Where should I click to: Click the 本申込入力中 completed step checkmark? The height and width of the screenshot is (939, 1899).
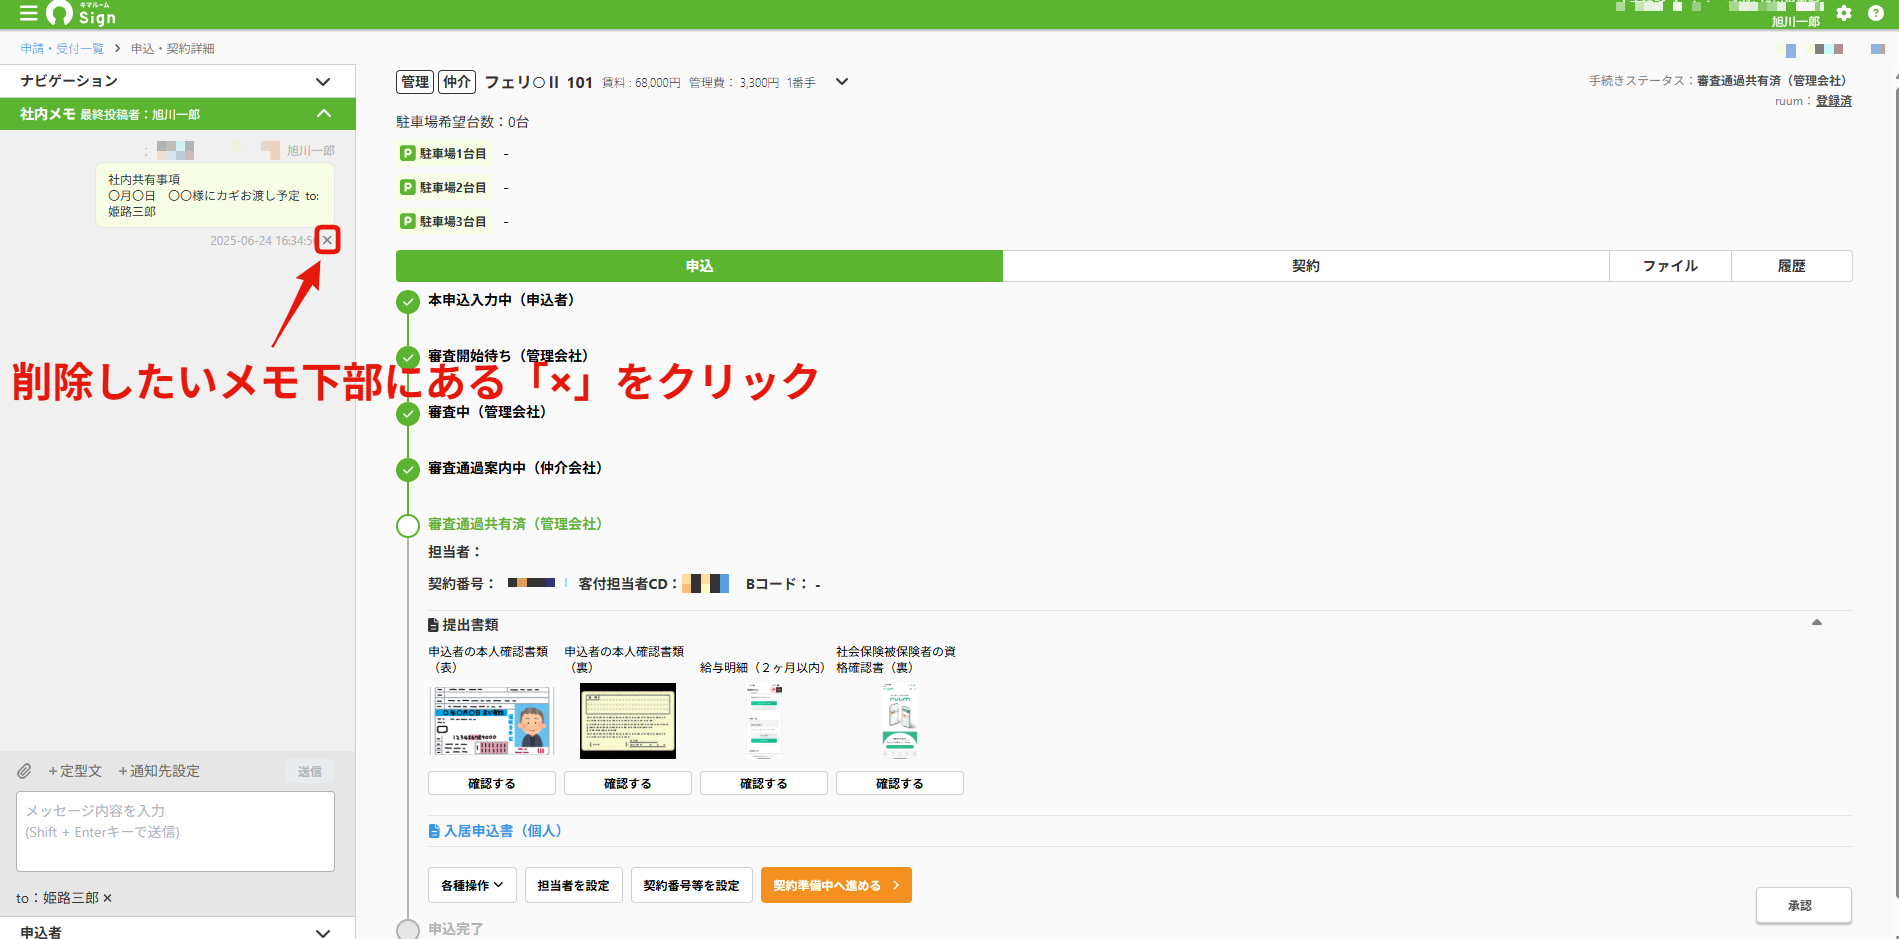[x=407, y=302]
